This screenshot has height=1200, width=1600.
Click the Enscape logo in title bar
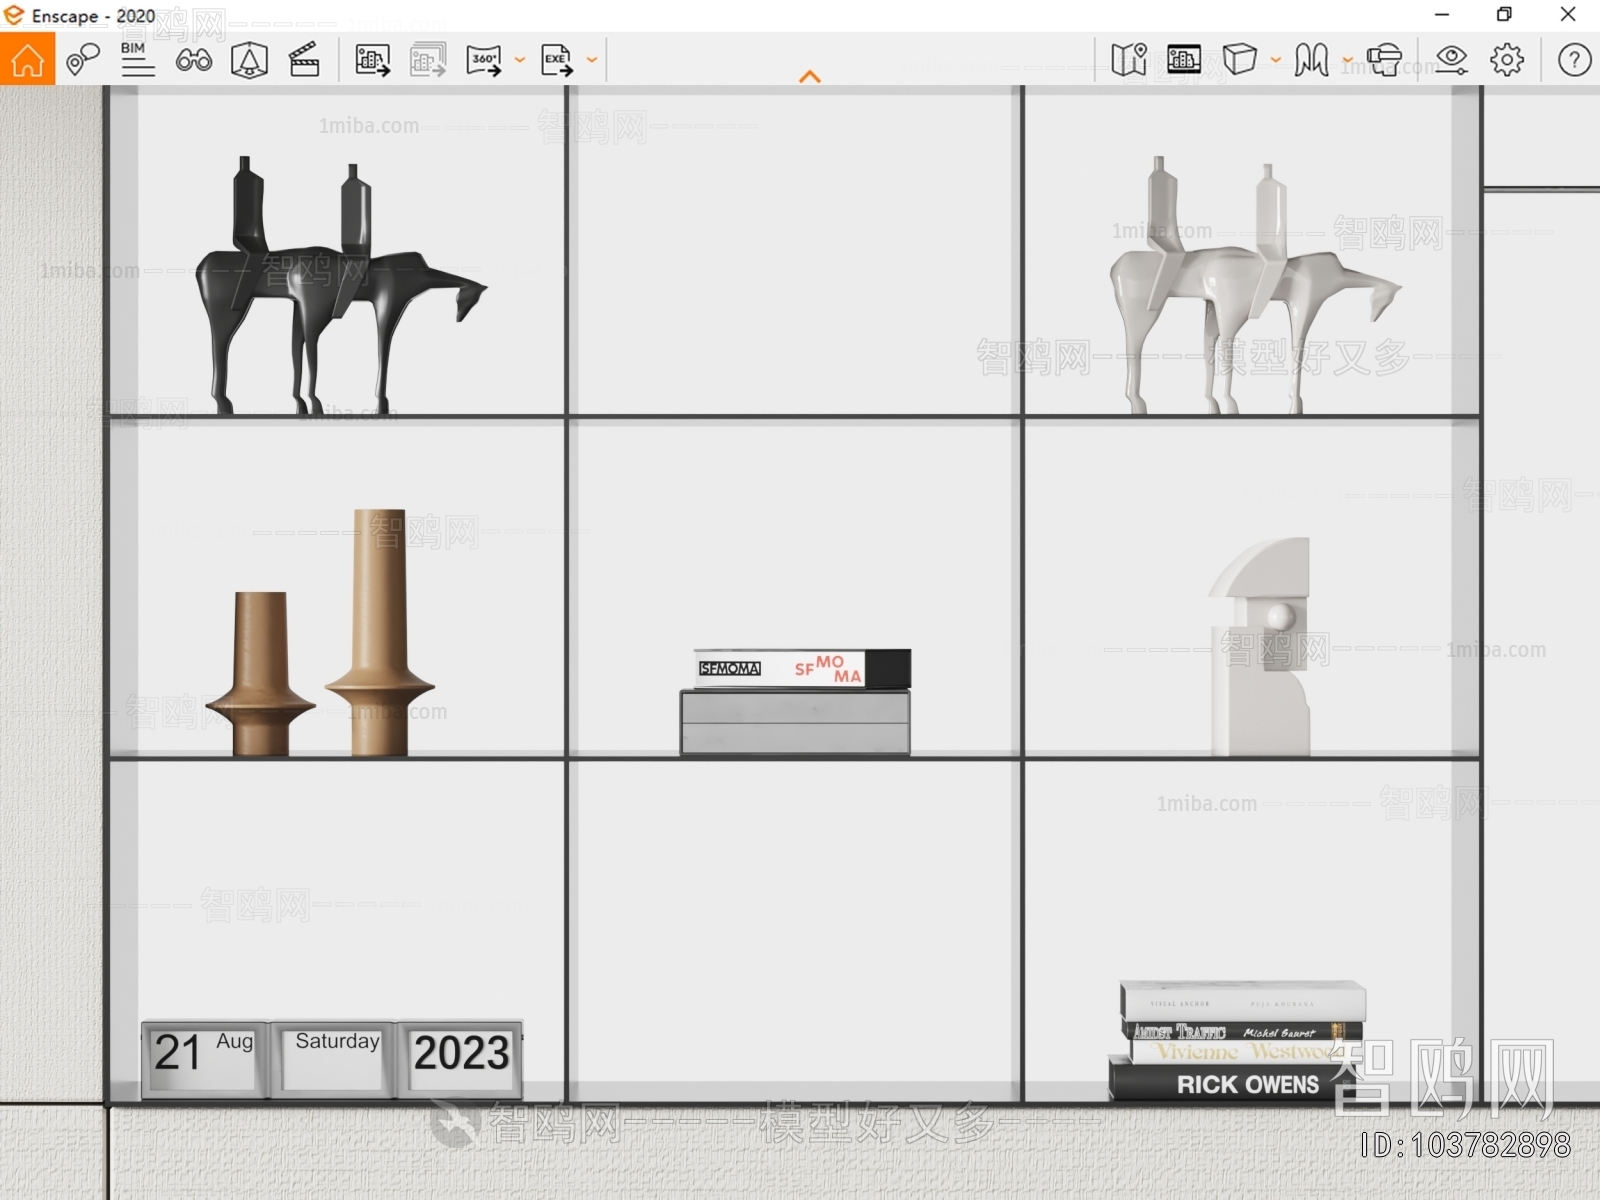[14, 15]
